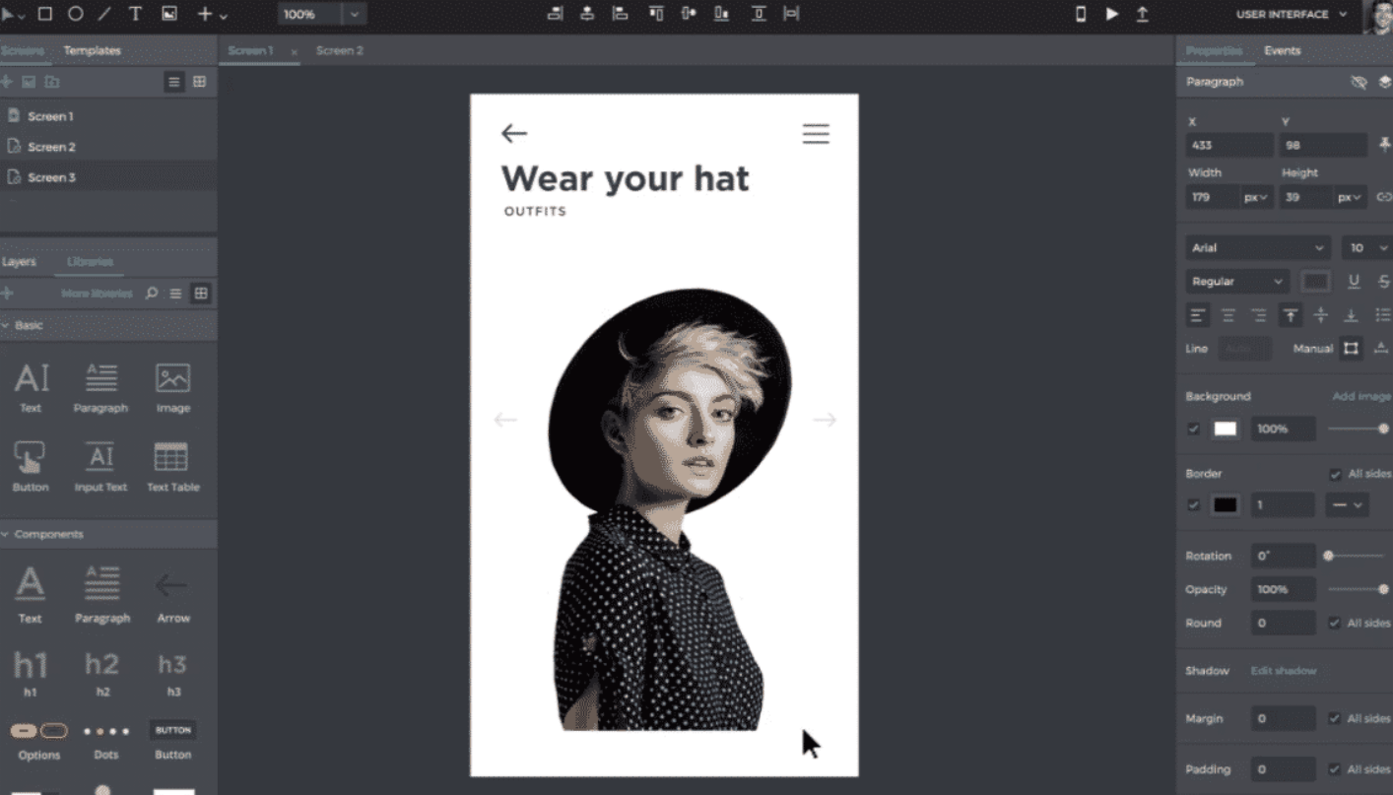Viewport: 1393px width, 795px height.
Task: Toggle the Border enabled checkbox
Action: pos(1193,505)
